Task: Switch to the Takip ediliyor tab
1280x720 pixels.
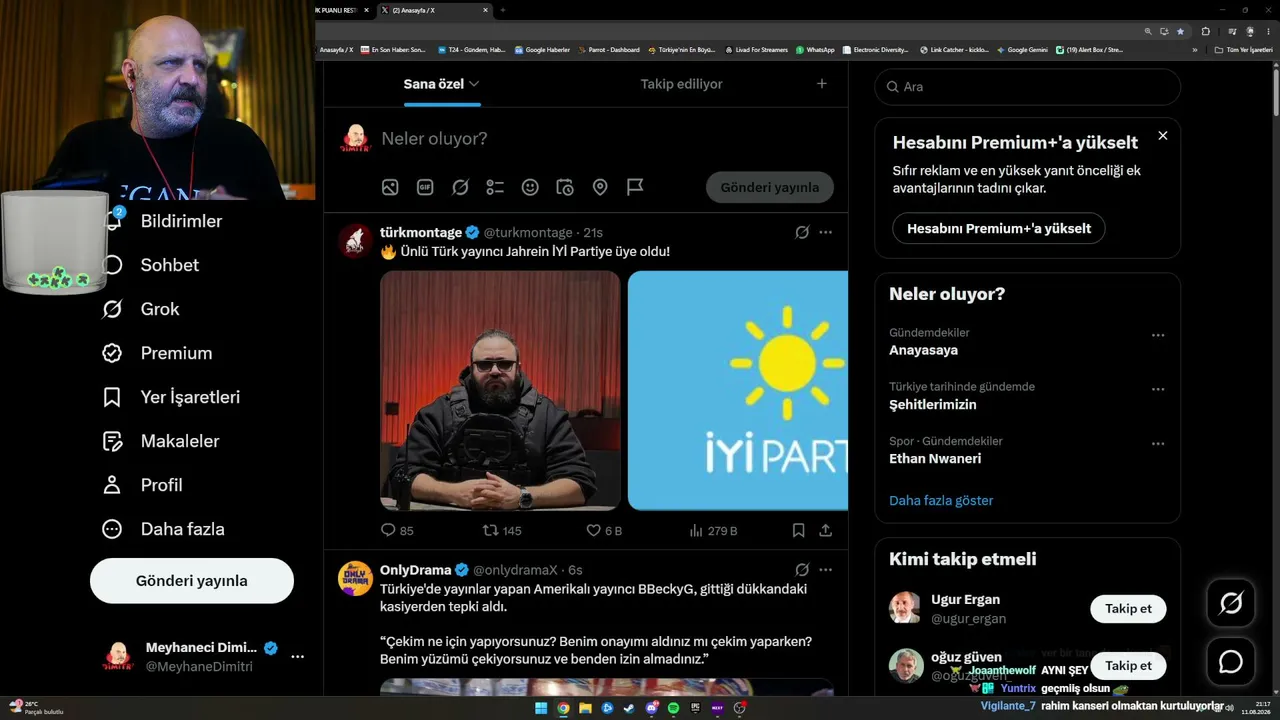Action: coord(681,84)
